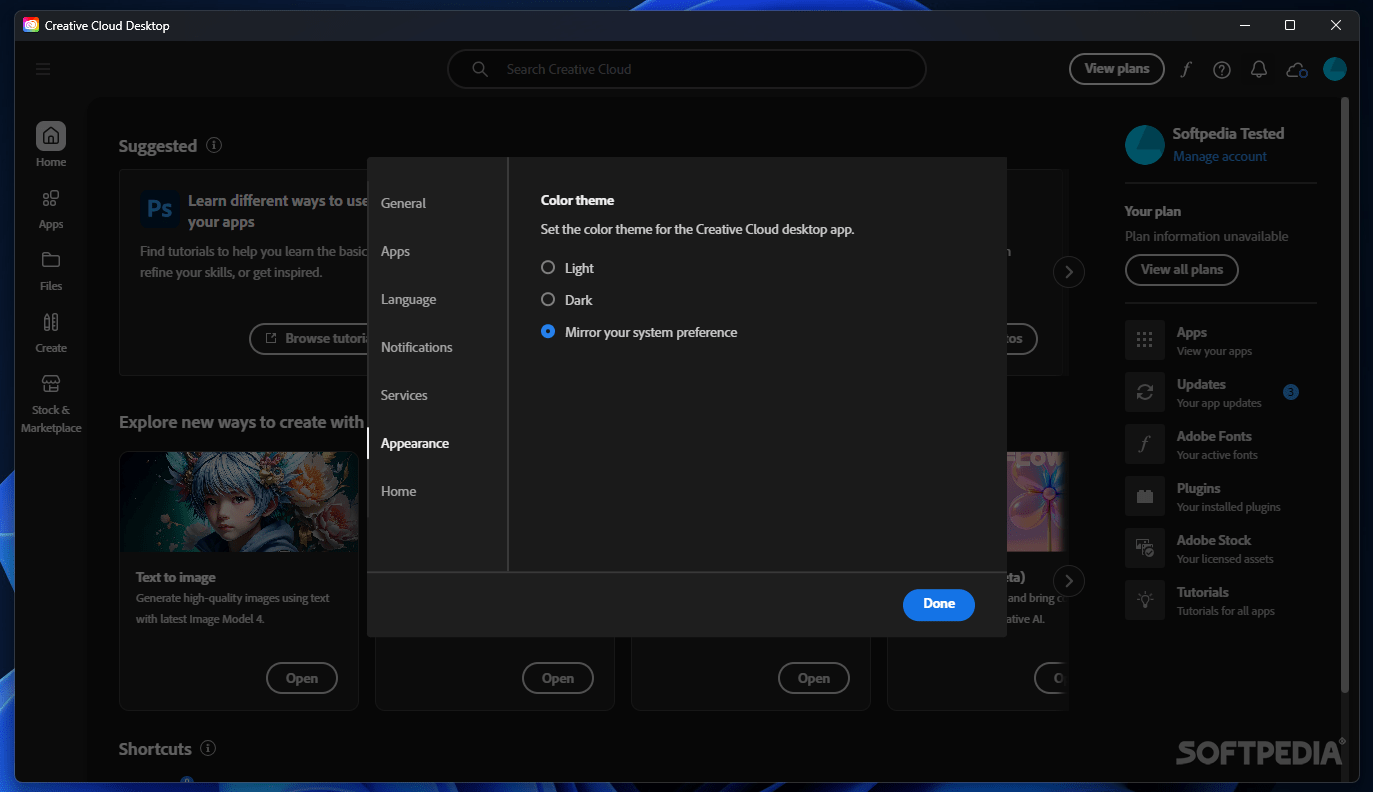Click Open on the second Explore card
The height and width of the screenshot is (792, 1373).
pyautogui.click(x=558, y=678)
